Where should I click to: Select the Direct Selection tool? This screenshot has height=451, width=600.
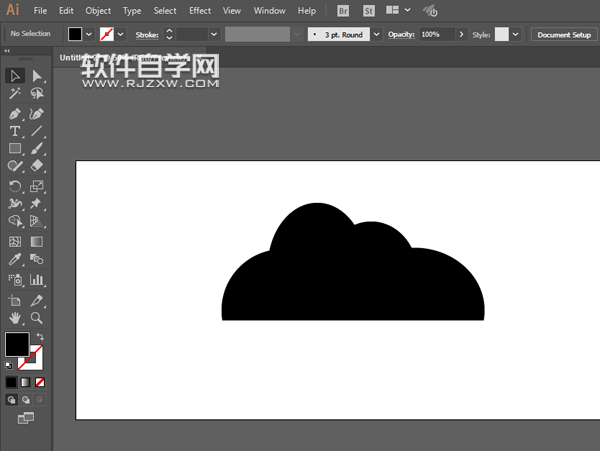point(37,76)
